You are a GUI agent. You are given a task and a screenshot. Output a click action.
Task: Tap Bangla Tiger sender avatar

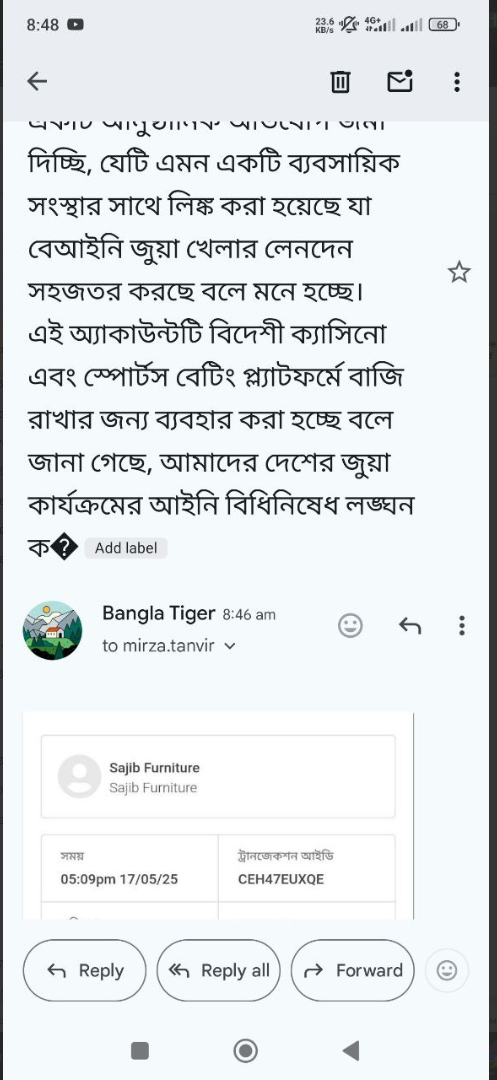click(x=52, y=630)
